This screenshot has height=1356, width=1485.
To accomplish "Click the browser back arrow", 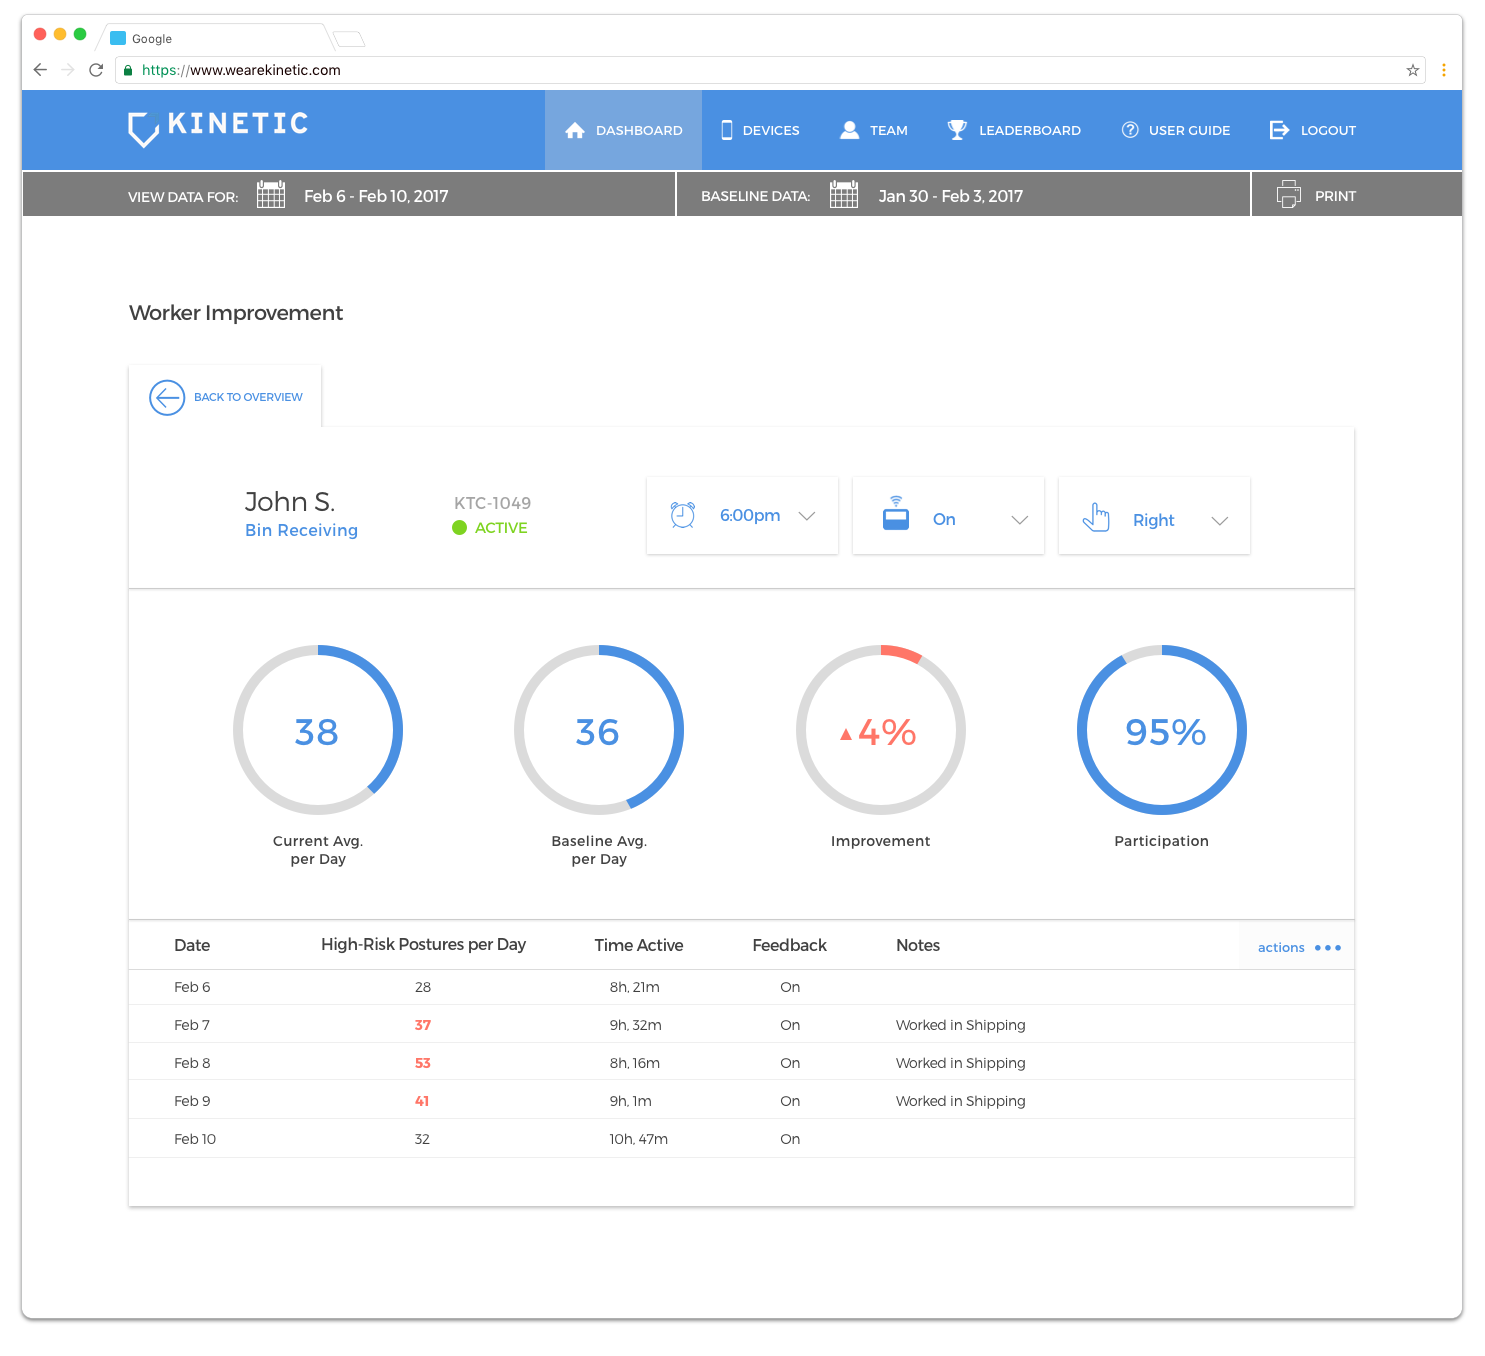I will (40, 70).
